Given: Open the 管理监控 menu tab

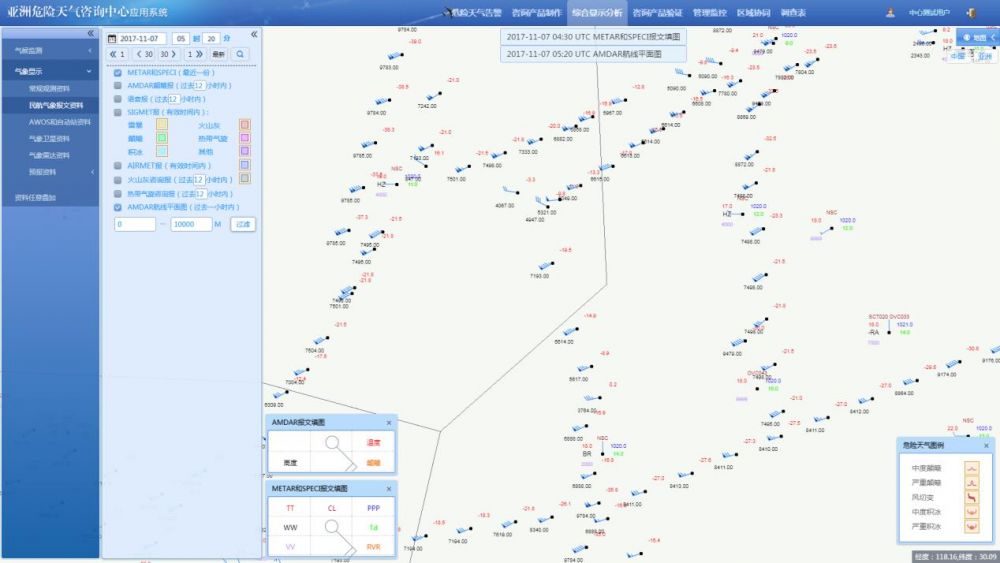Looking at the screenshot, I should (710, 13).
